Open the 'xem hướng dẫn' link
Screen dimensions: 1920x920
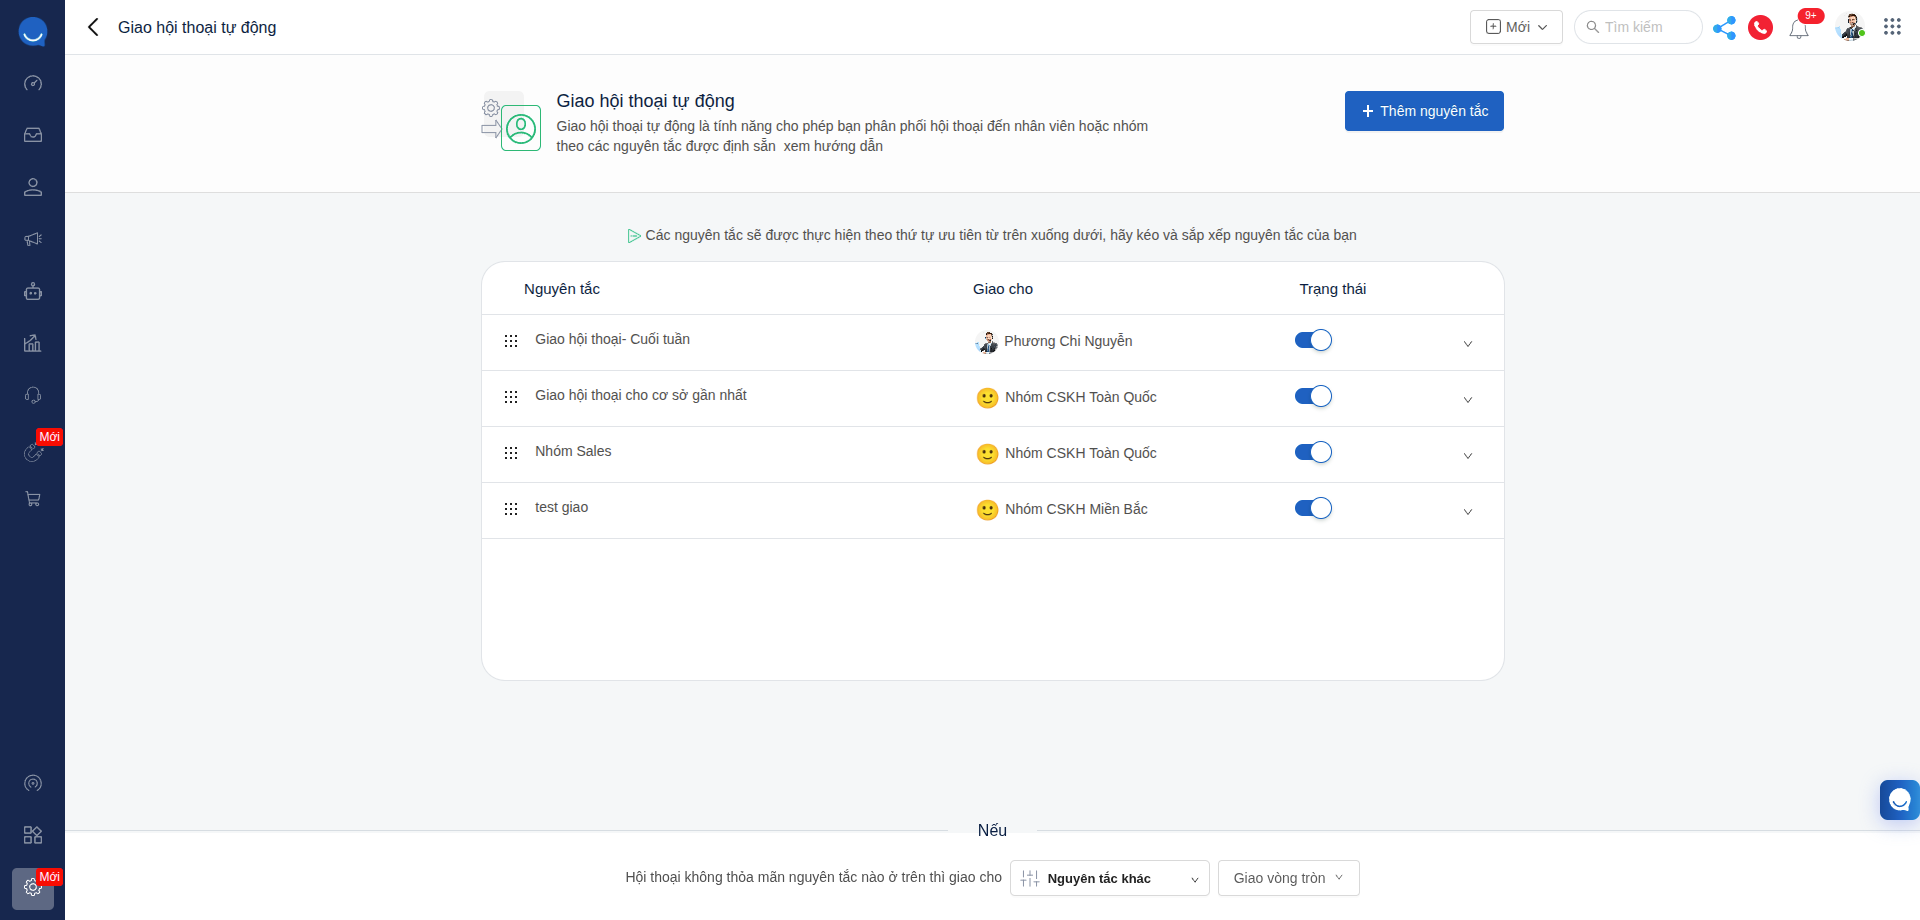(x=833, y=146)
